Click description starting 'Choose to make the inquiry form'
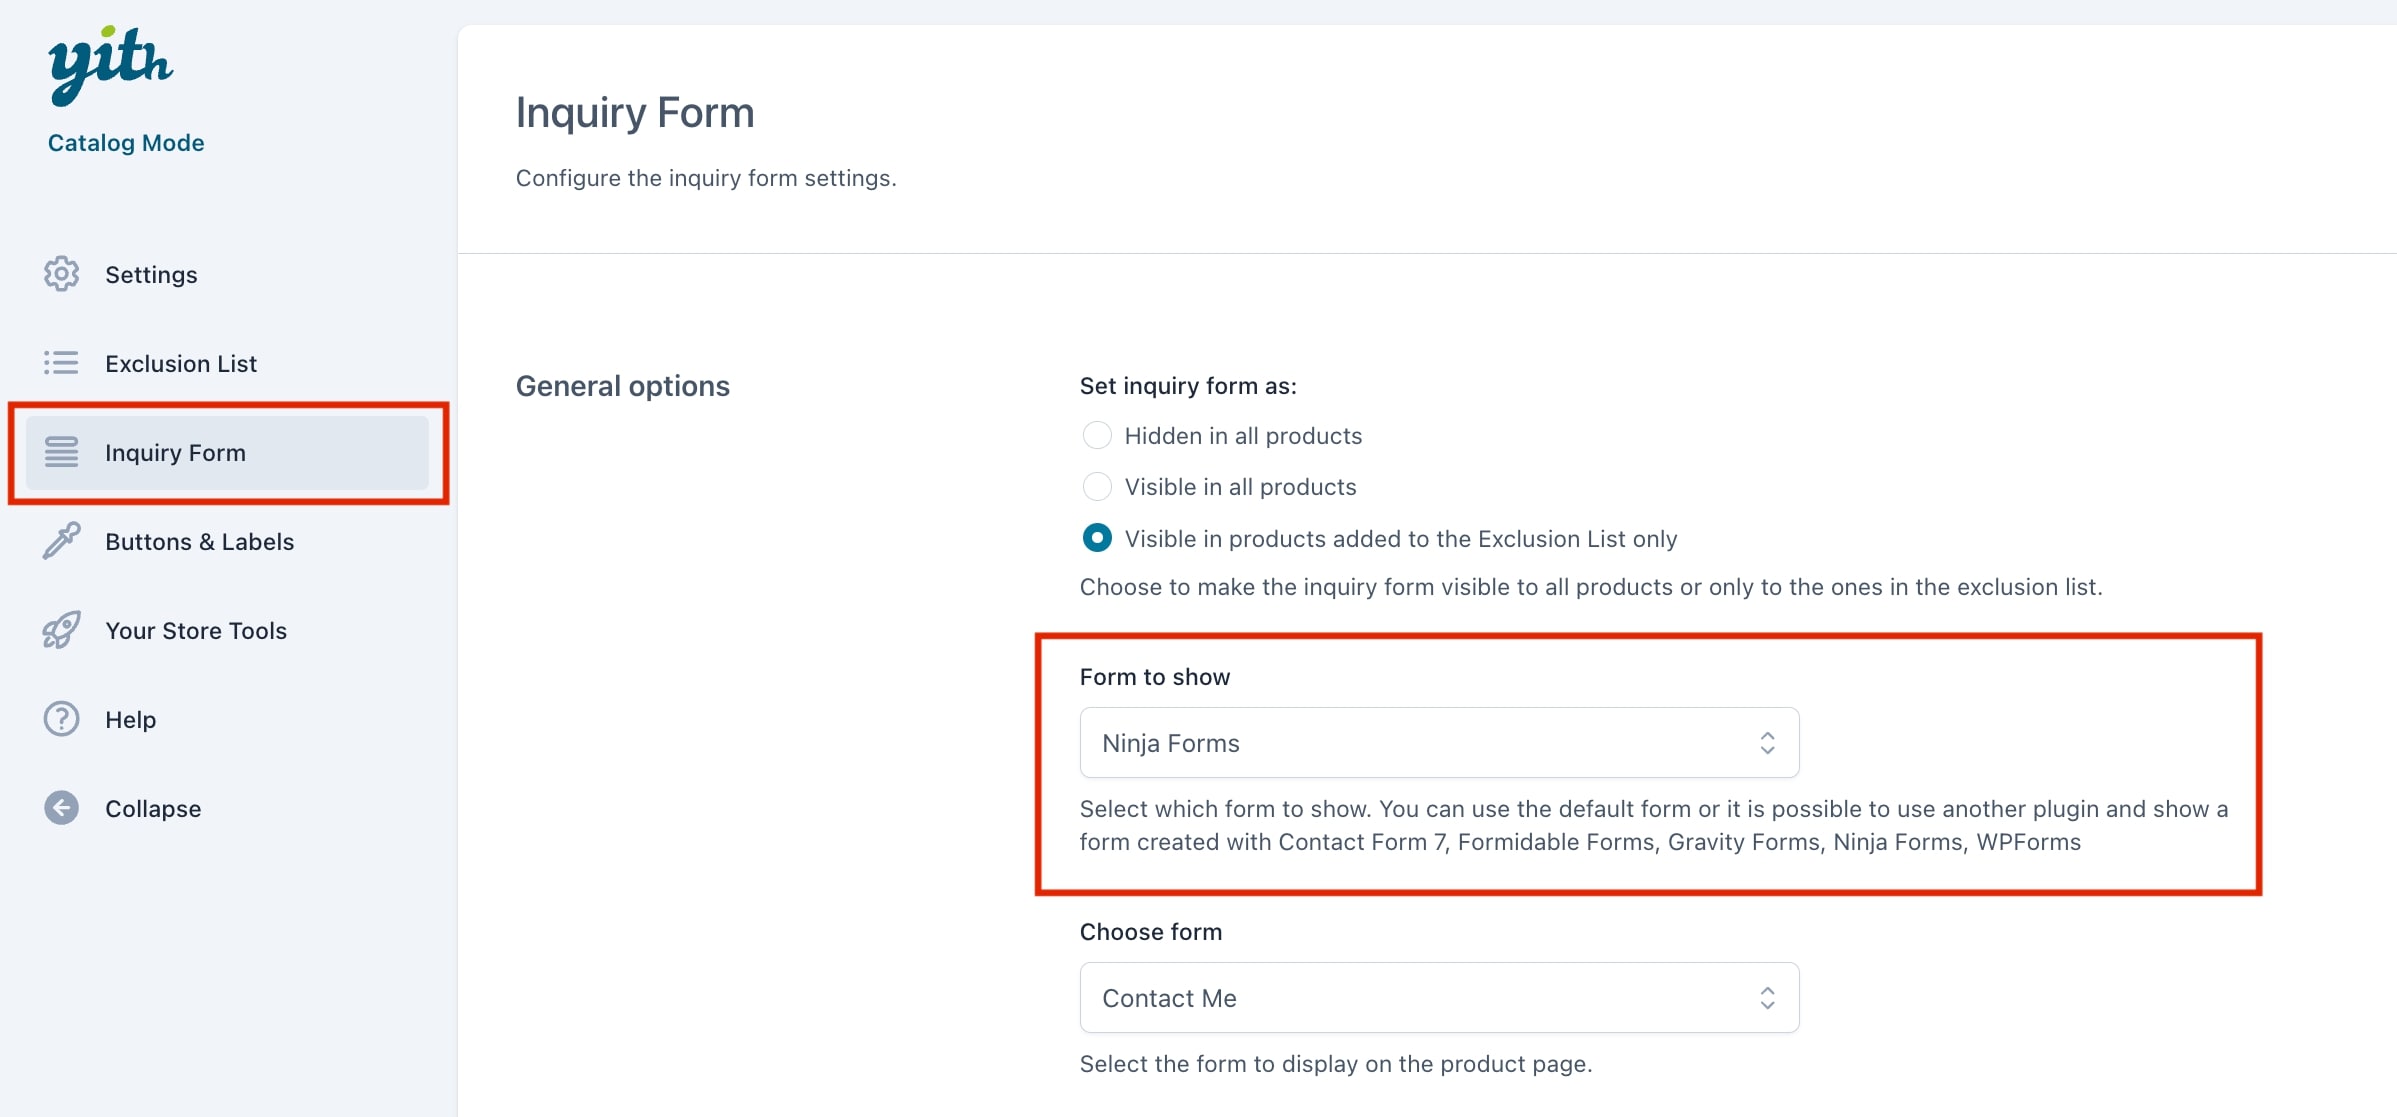The image size is (2397, 1117). (1591, 587)
